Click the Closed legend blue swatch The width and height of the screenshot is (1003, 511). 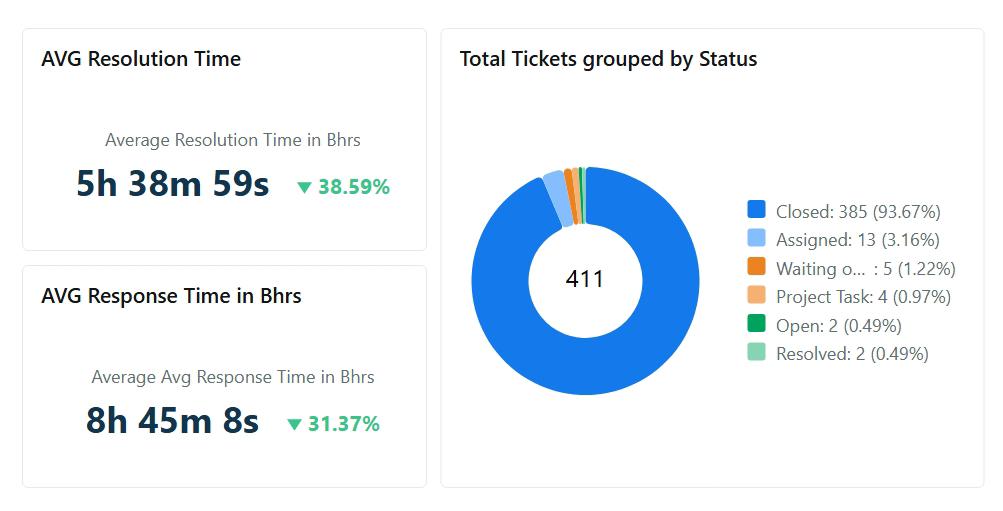(756, 210)
